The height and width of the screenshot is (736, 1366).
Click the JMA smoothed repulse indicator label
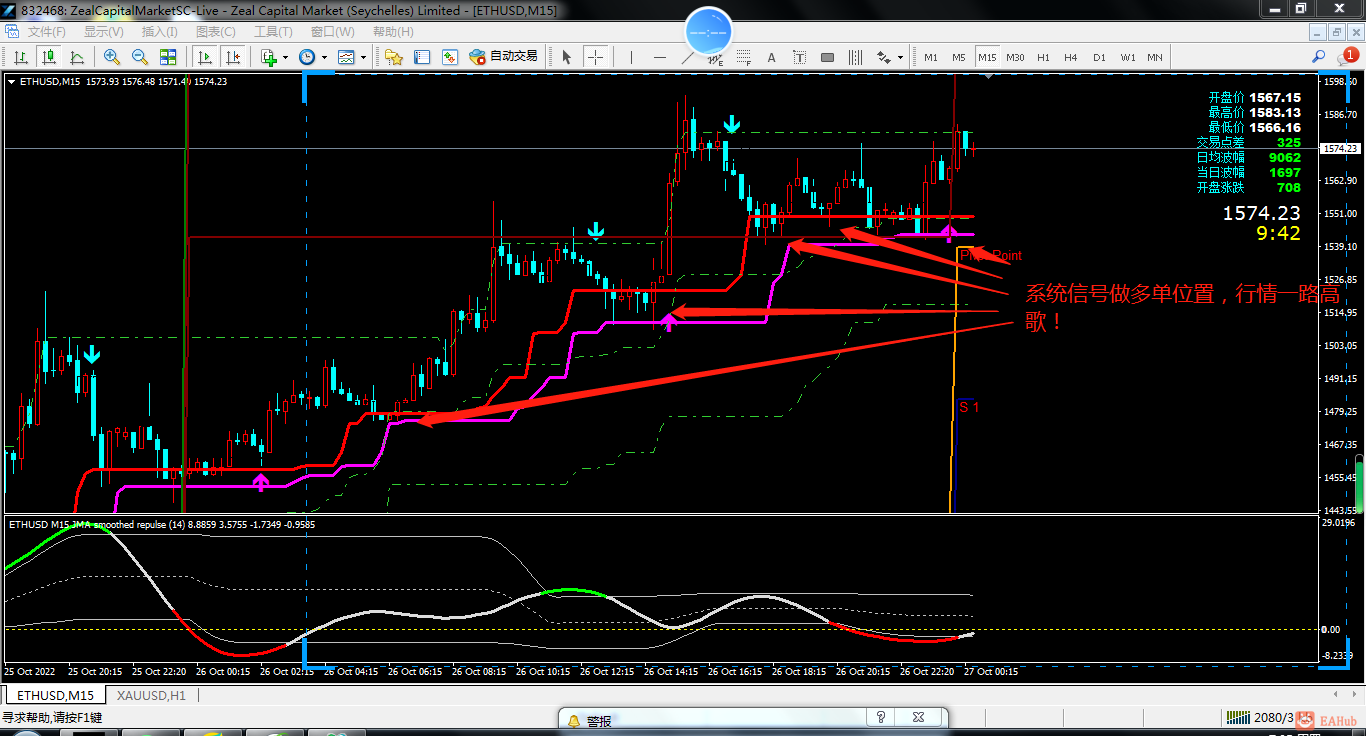click(x=162, y=524)
